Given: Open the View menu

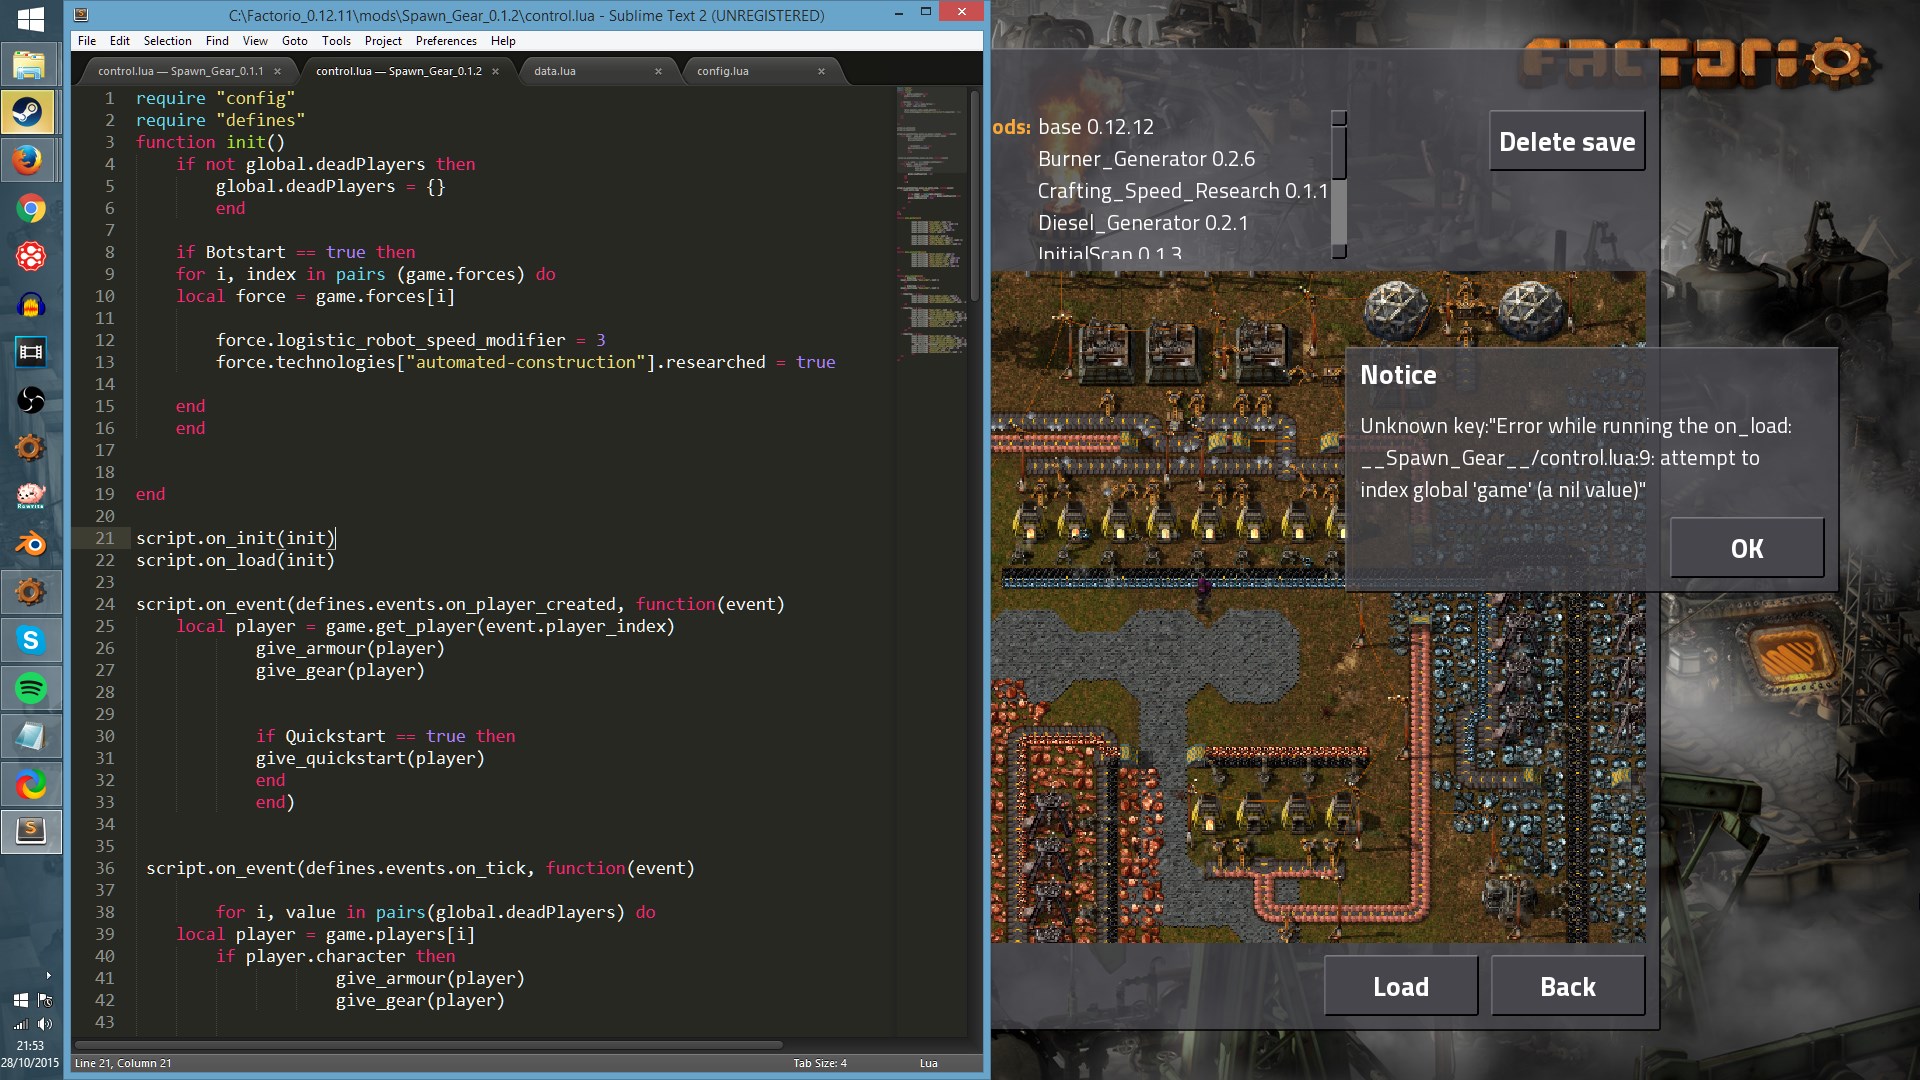Looking at the screenshot, I should pos(255,41).
